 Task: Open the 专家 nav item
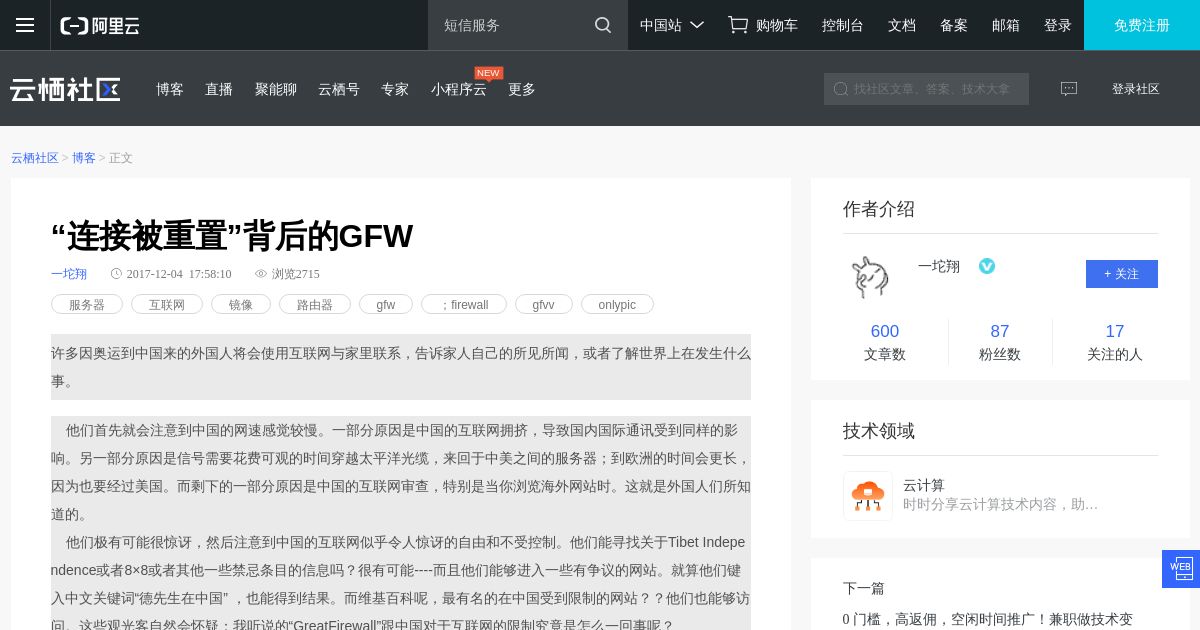(395, 89)
